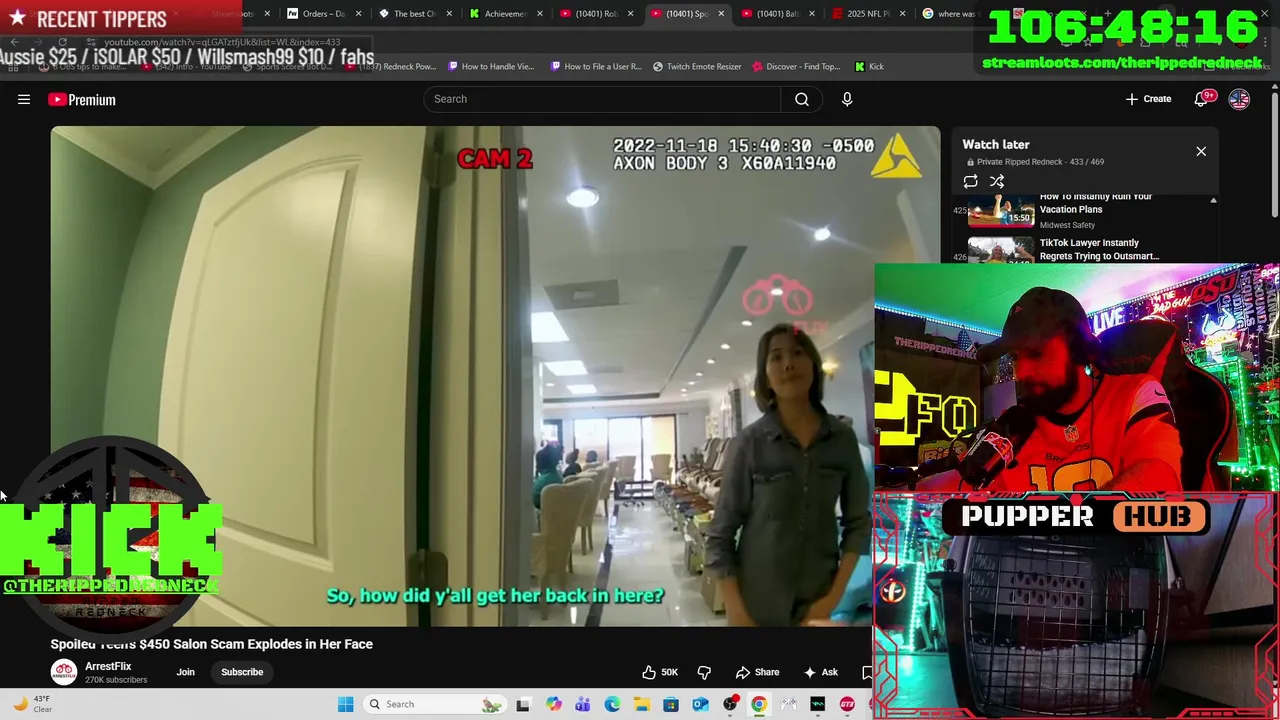Open Task View on the taskbar

(523, 704)
